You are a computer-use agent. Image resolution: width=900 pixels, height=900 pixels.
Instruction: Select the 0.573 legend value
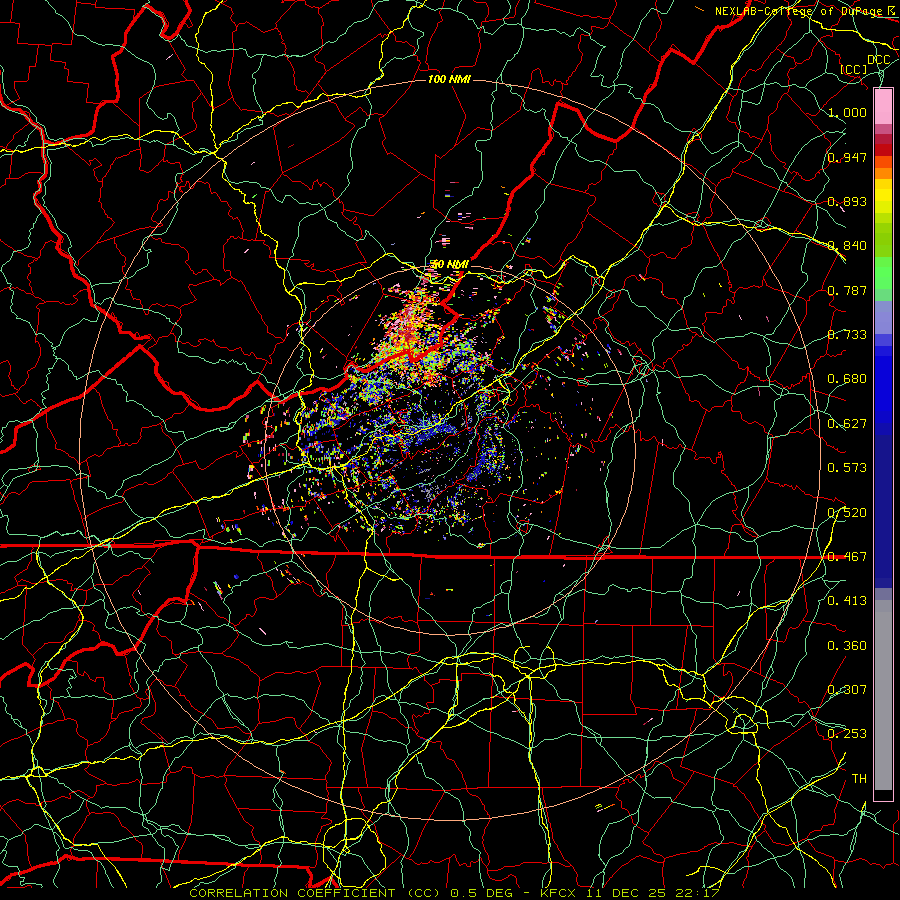(847, 468)
